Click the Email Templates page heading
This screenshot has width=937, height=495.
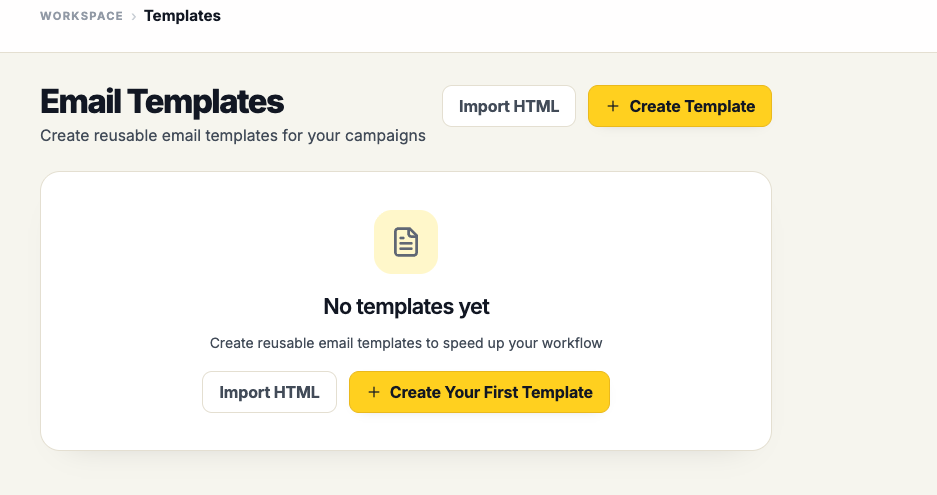point(162,102)
